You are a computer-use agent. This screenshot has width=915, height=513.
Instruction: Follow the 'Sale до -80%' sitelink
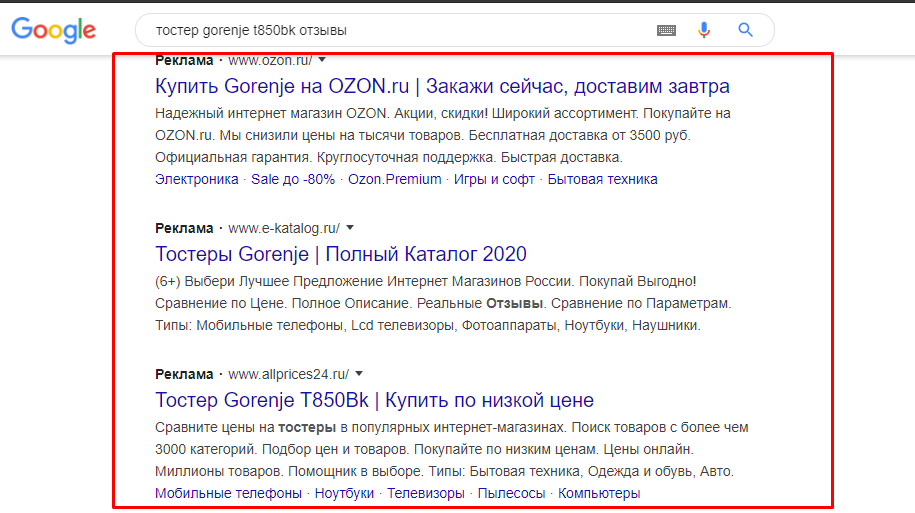click(293, 179)
